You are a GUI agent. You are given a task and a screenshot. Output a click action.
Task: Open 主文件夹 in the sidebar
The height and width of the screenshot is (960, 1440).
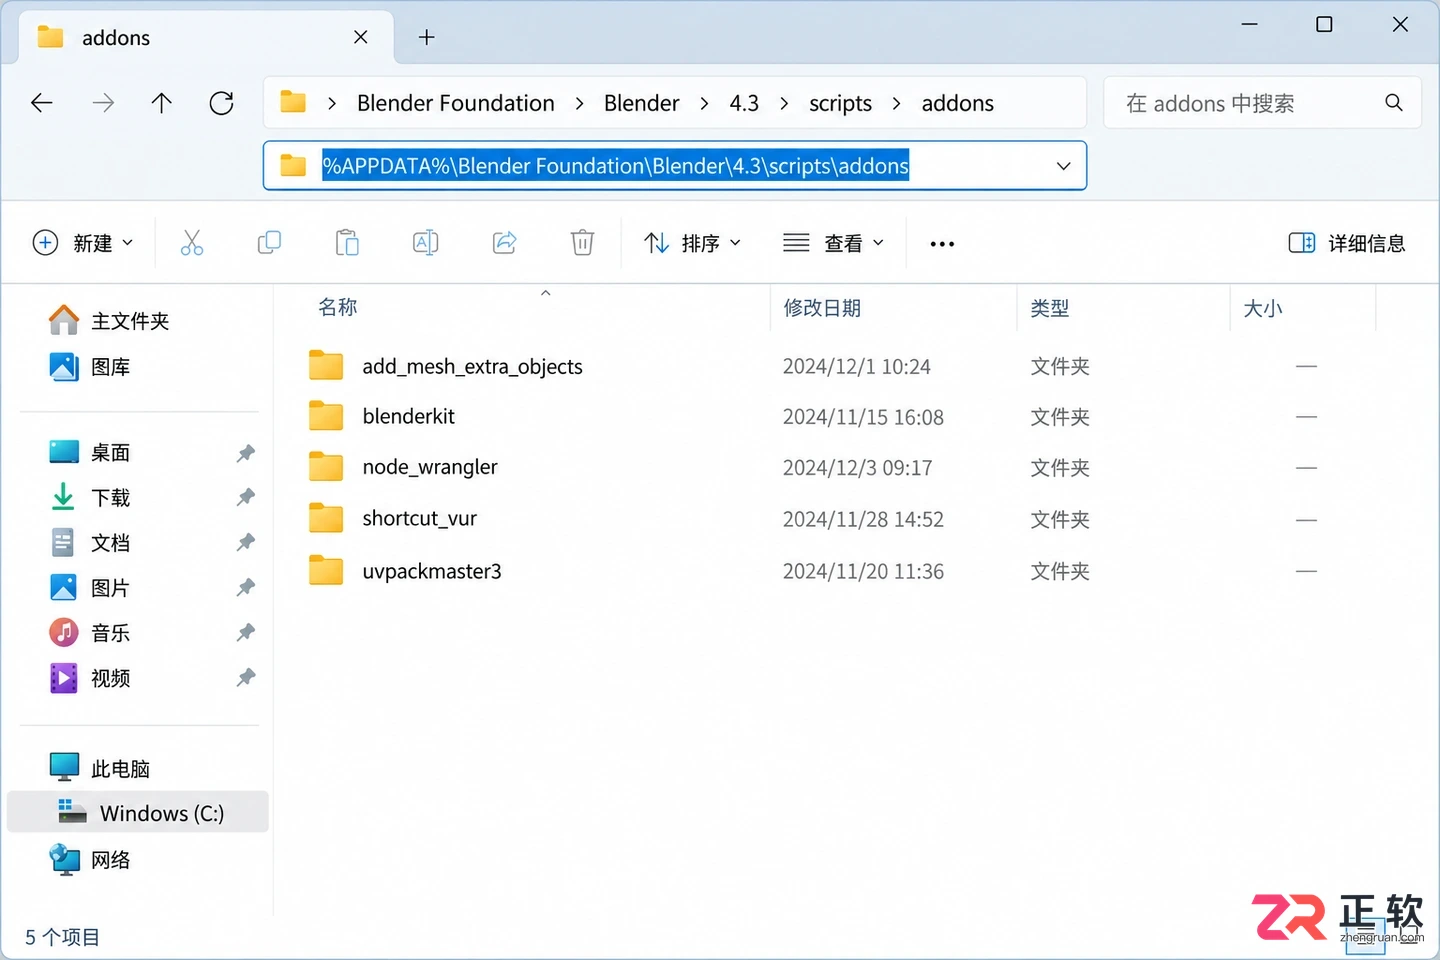[x=110, y=321]
